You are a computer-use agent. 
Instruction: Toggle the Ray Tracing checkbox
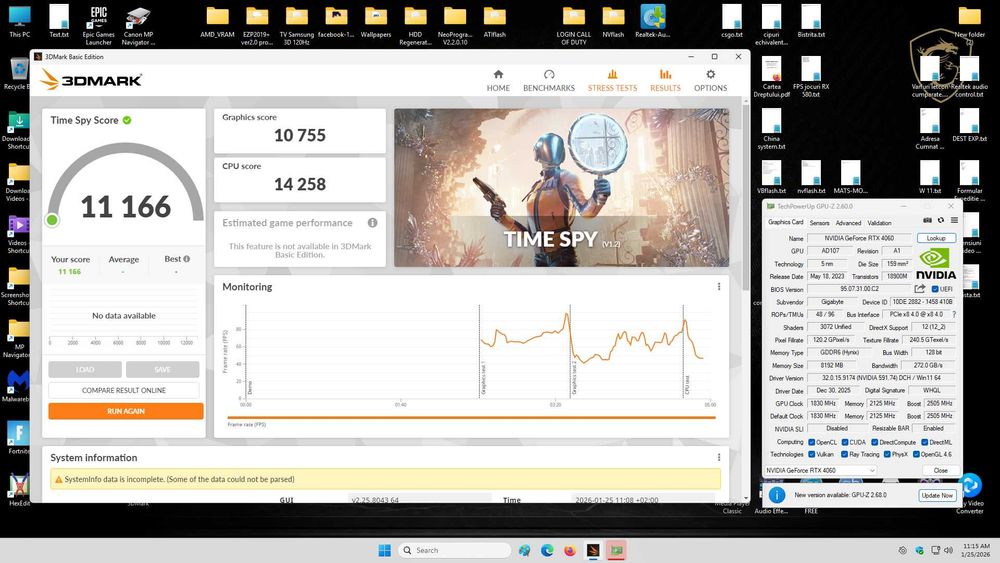click(844, 454)
